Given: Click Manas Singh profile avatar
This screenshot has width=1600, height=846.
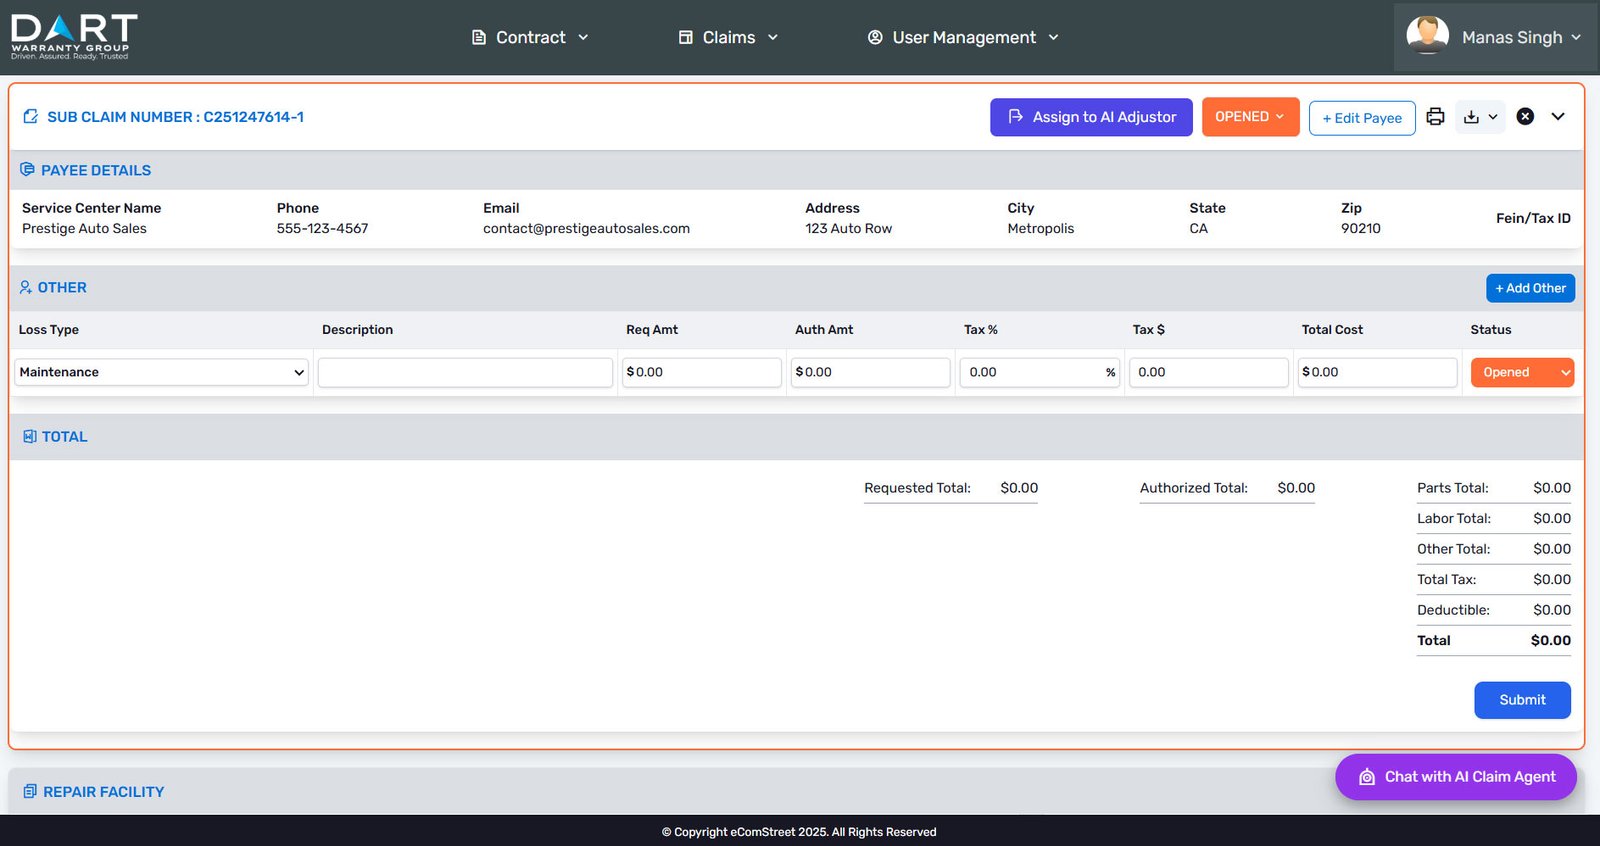Looking at the screenshot, I should 1427,36.
